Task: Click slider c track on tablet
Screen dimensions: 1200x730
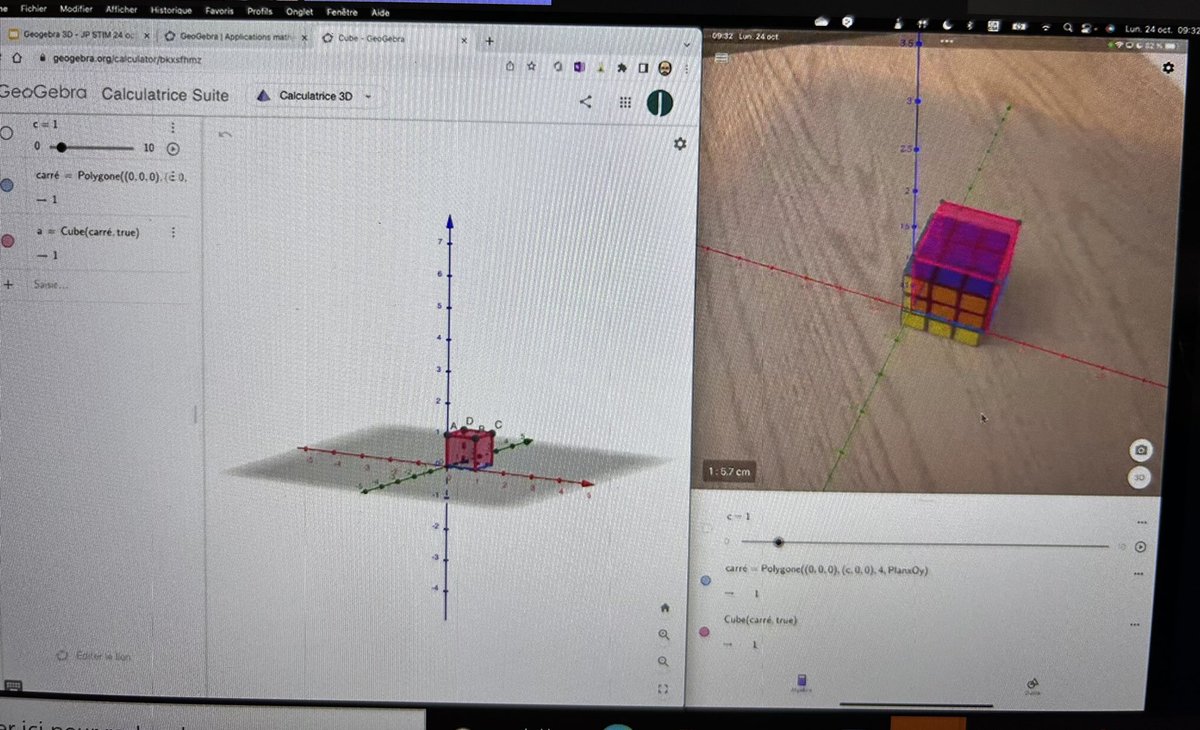Action: click(x=925, y=544)
